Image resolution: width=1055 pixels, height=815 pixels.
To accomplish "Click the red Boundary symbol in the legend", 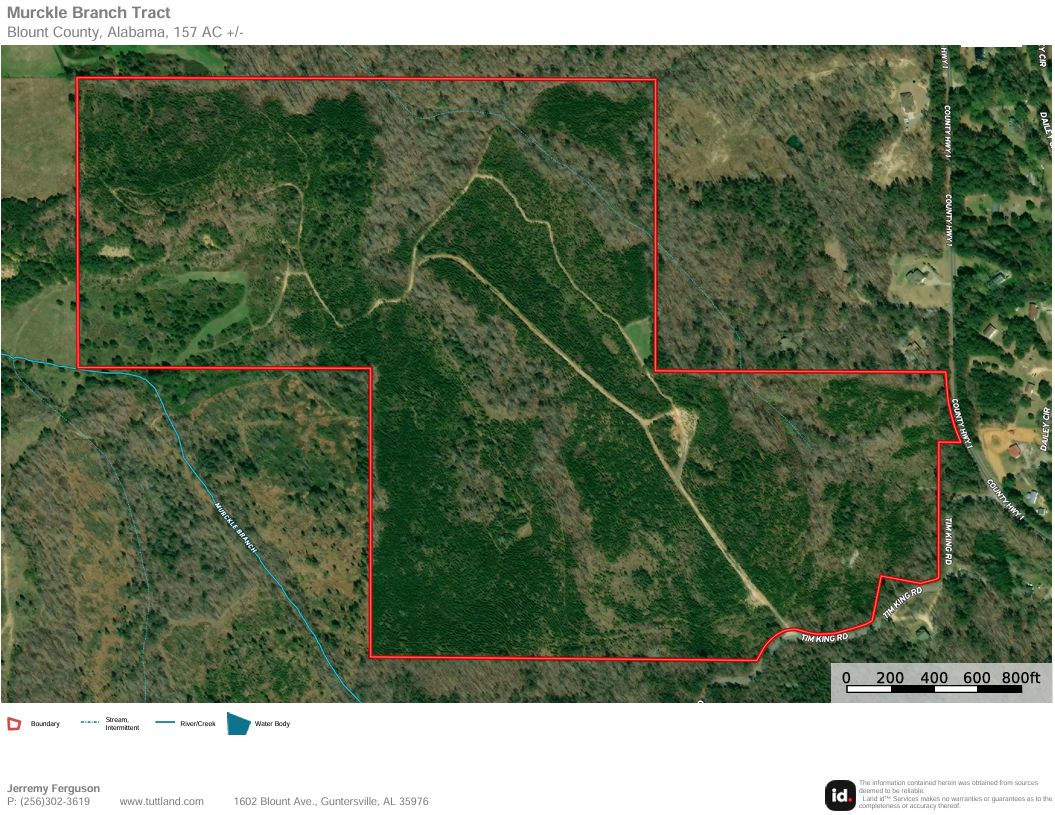I will pyautogui.click(x=14, y=723).
